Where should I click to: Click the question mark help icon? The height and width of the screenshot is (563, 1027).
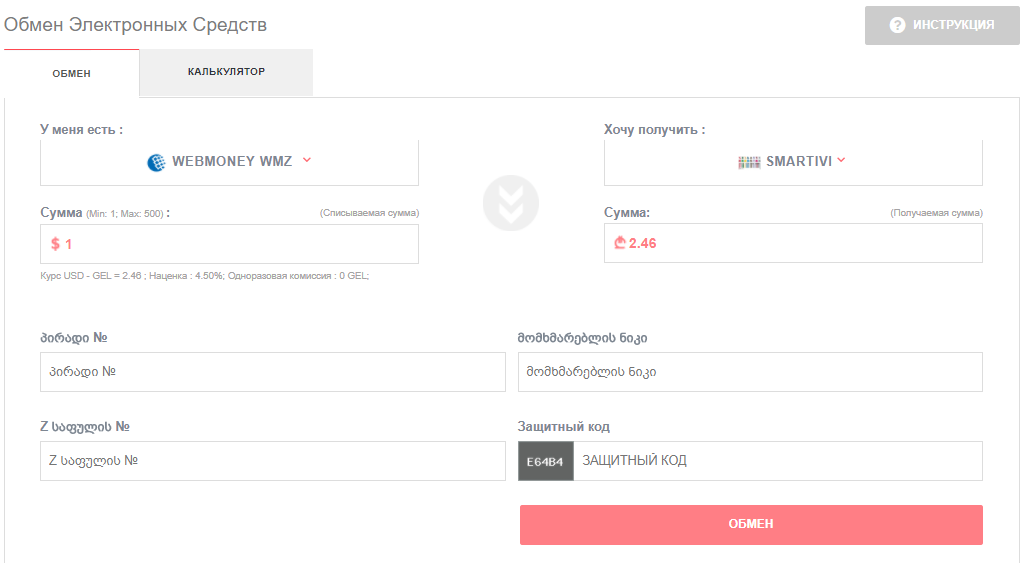tap(897, 25)
